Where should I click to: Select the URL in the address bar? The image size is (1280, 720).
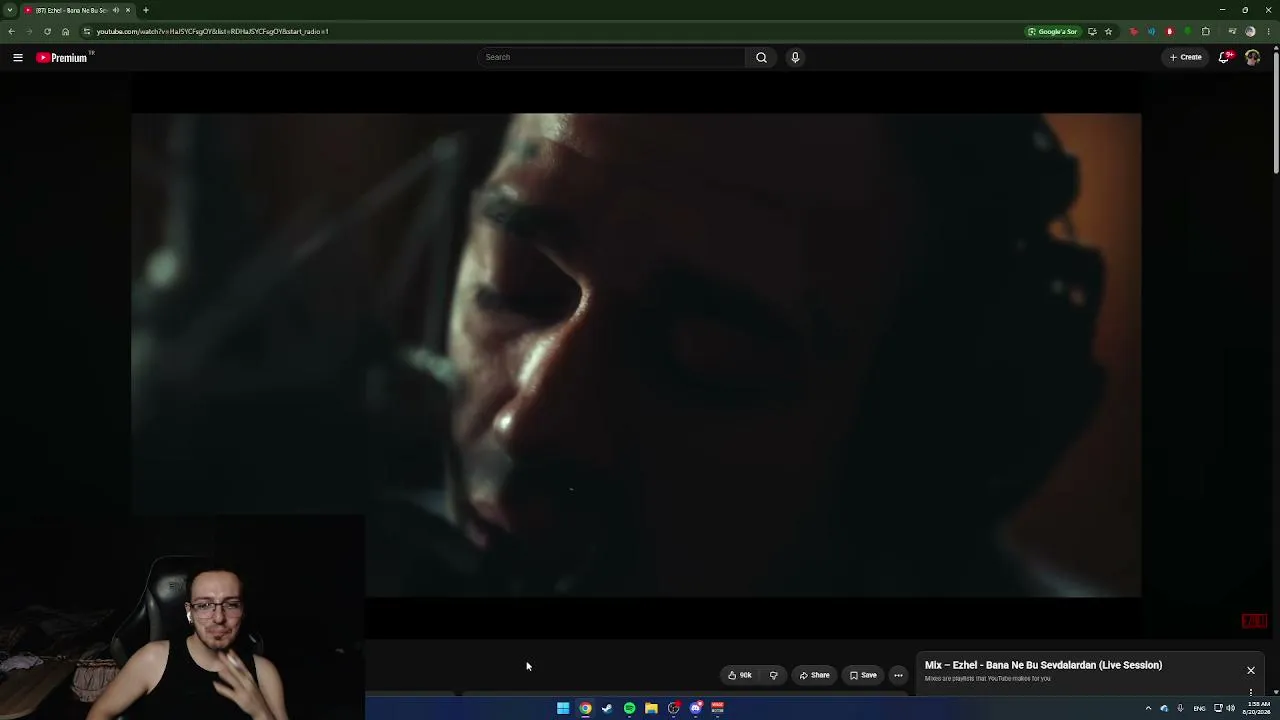[x=213, y=32]
